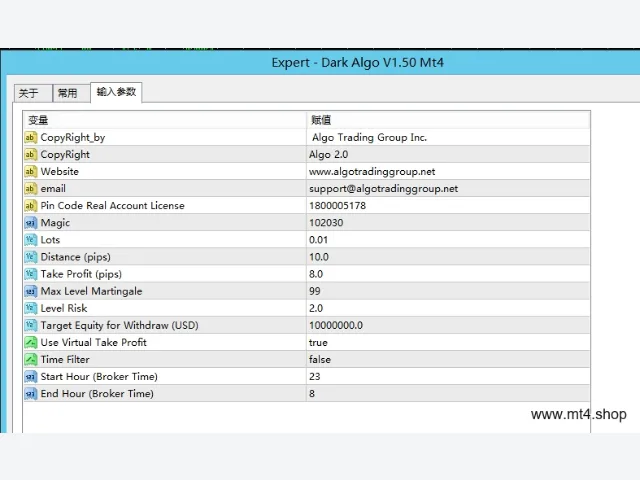The image size is (640, 480).
Task: Click the integer icon beside Start Hour
Action: (31, 377)
